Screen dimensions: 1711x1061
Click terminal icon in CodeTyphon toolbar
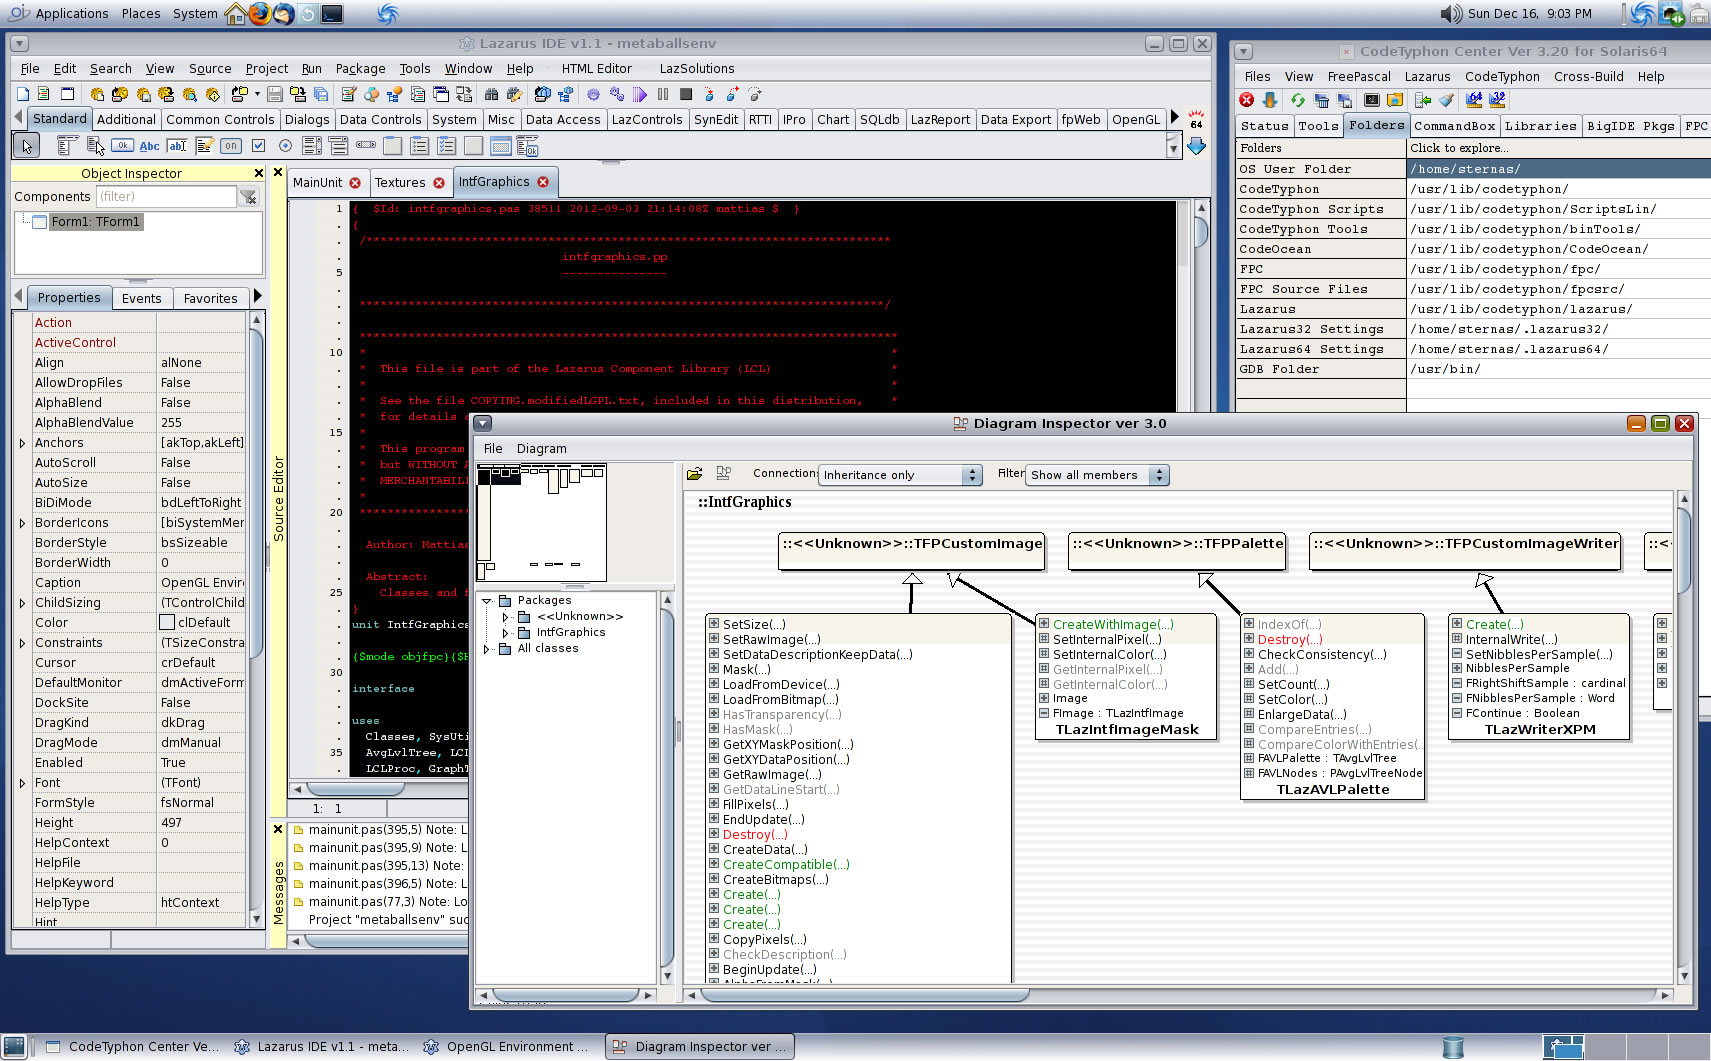point(1372,100)
